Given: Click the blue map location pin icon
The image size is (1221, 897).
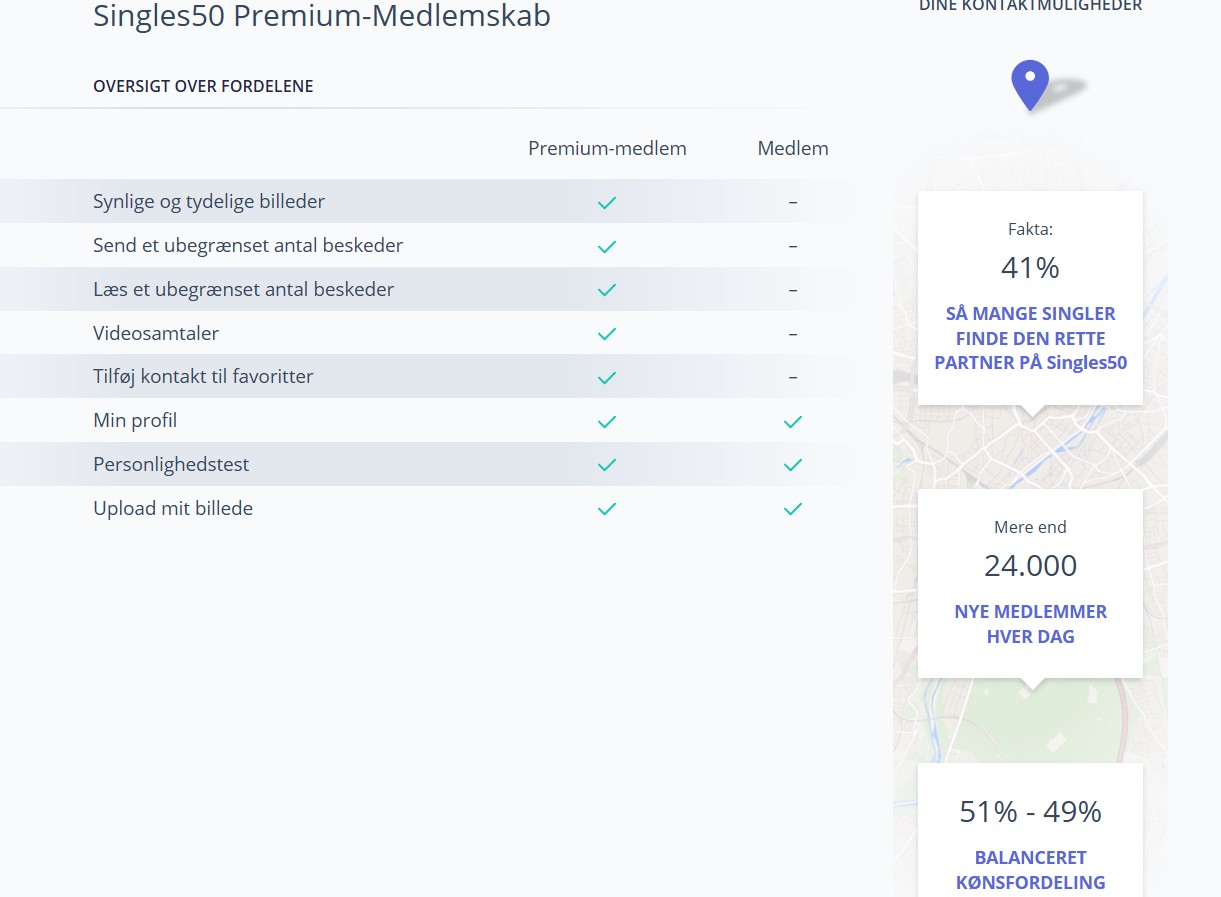Looking at the screenshot, I should coord(1030,85).
